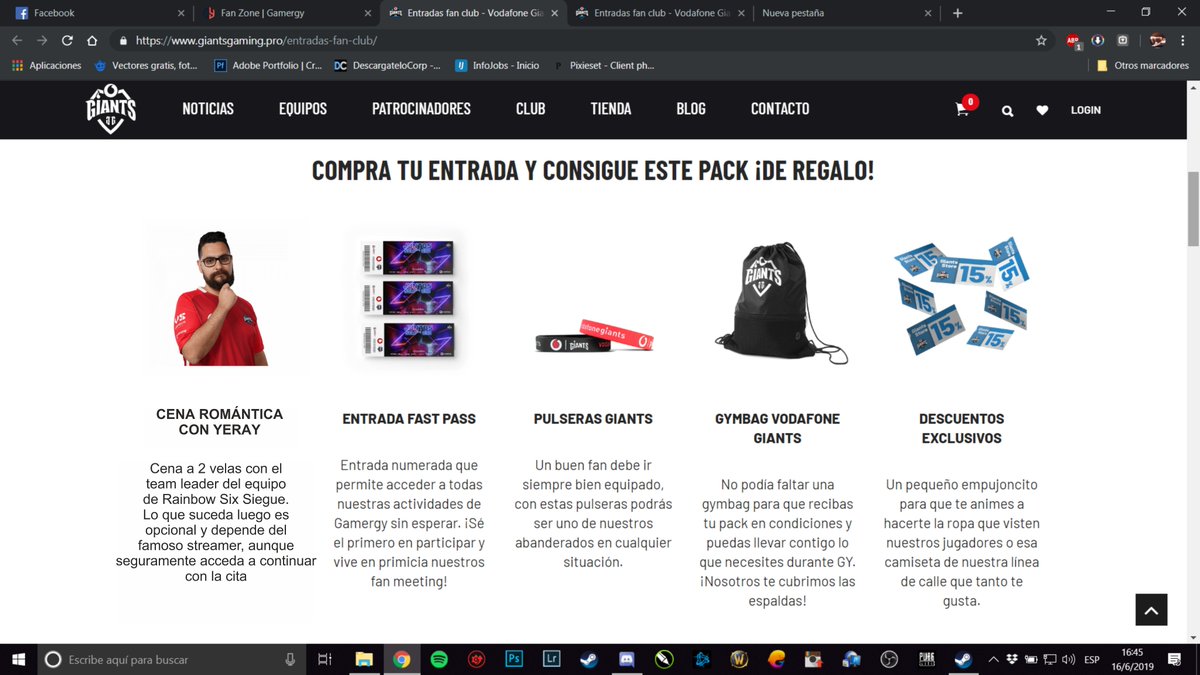Click the browser home icon

92,41
